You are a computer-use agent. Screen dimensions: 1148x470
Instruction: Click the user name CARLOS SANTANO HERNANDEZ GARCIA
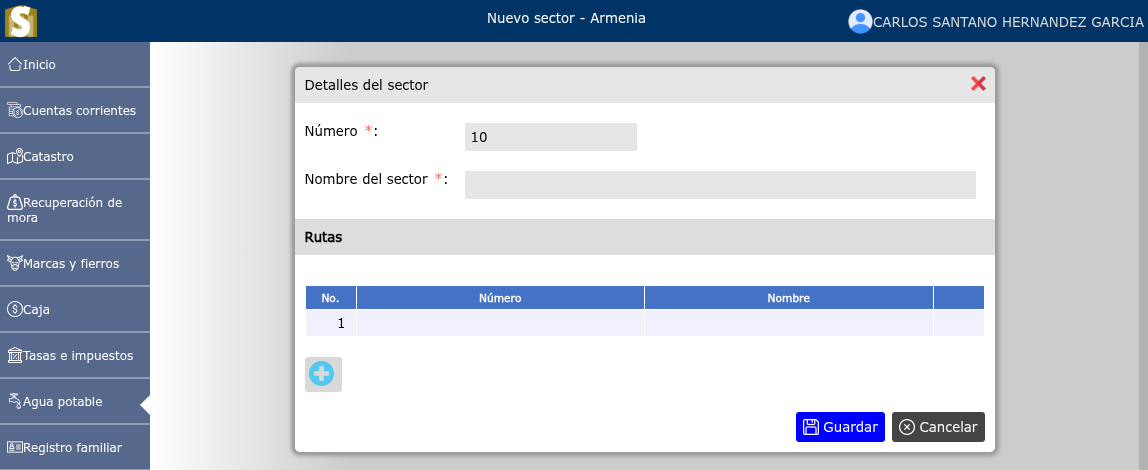1008,22
